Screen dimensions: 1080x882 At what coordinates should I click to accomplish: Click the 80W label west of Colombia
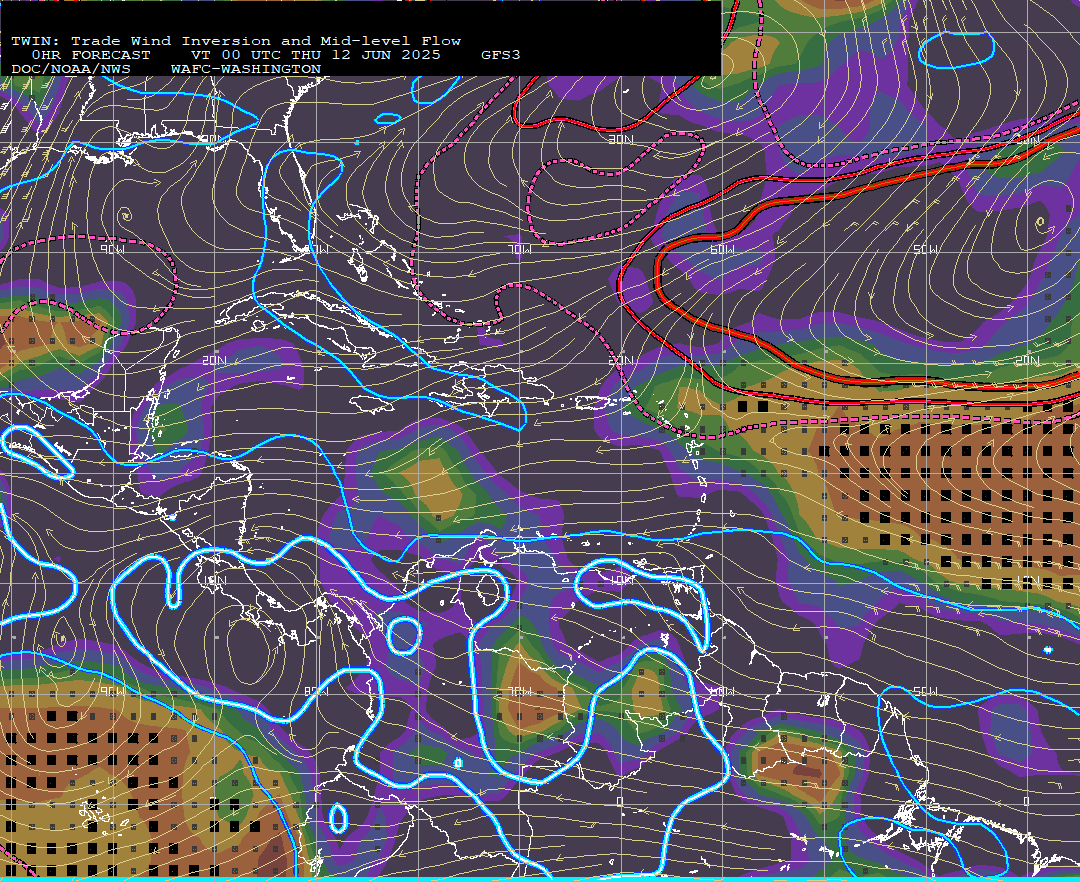(315, 691)
